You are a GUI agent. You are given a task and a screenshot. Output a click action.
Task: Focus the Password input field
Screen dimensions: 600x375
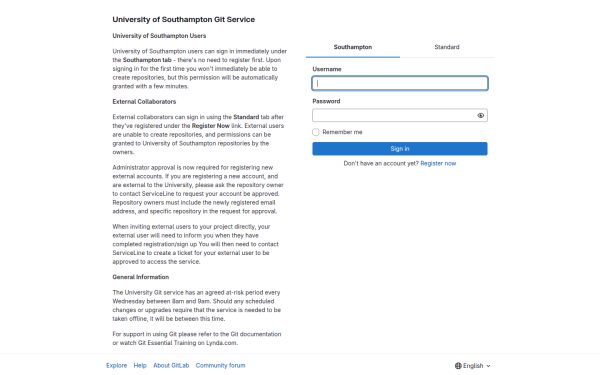400,116
